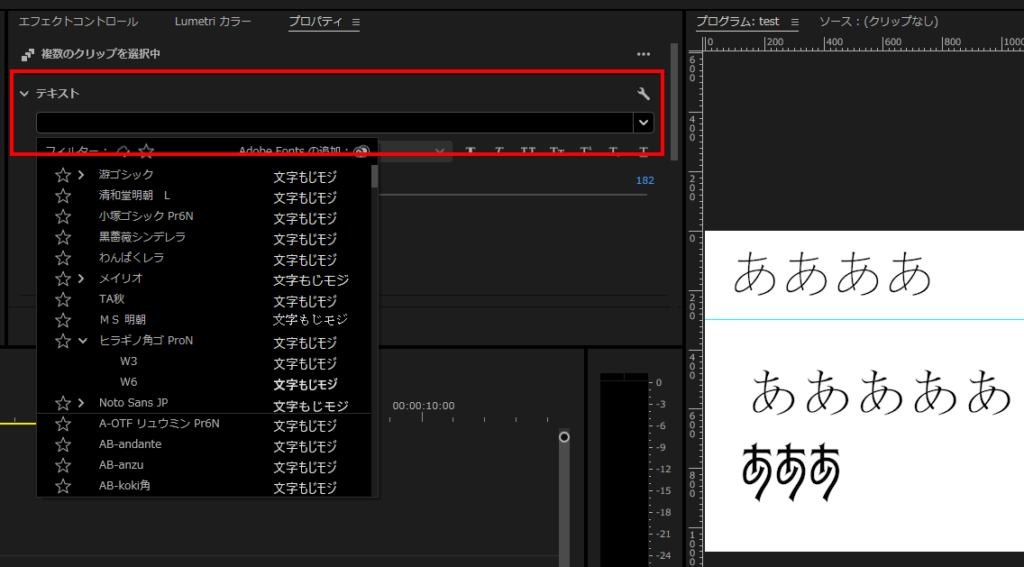Open the three-dots menu beside clip selection
Screen dimensions: 1024x567
click(x=643, y=54)
